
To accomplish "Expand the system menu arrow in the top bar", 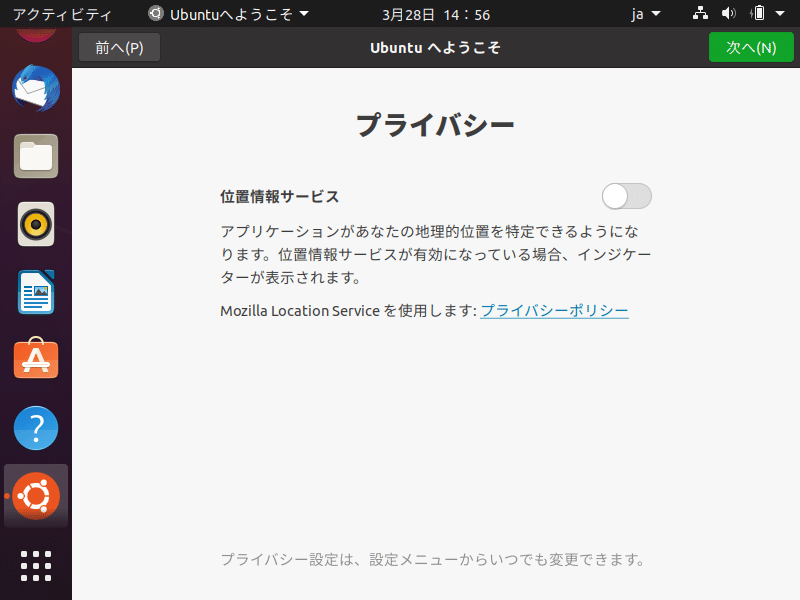I will coord(780,14).
